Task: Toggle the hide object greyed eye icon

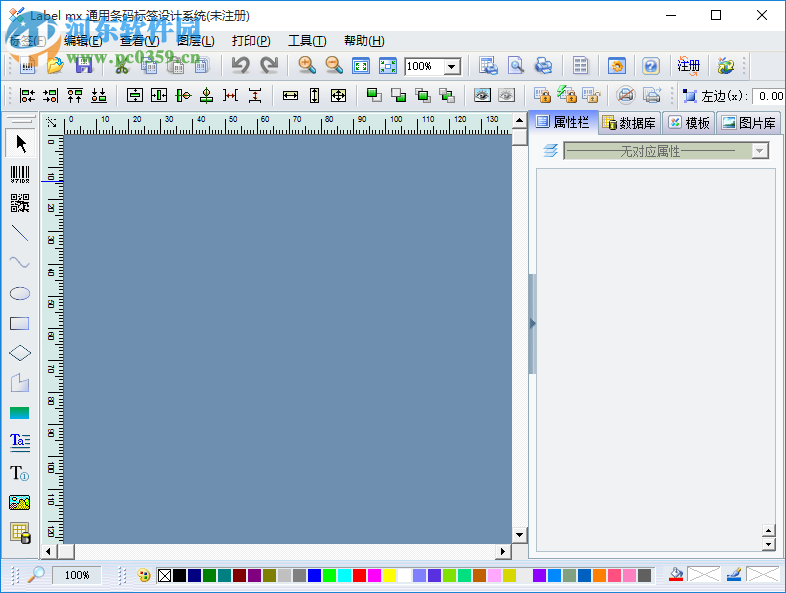Action: [506, 95]
